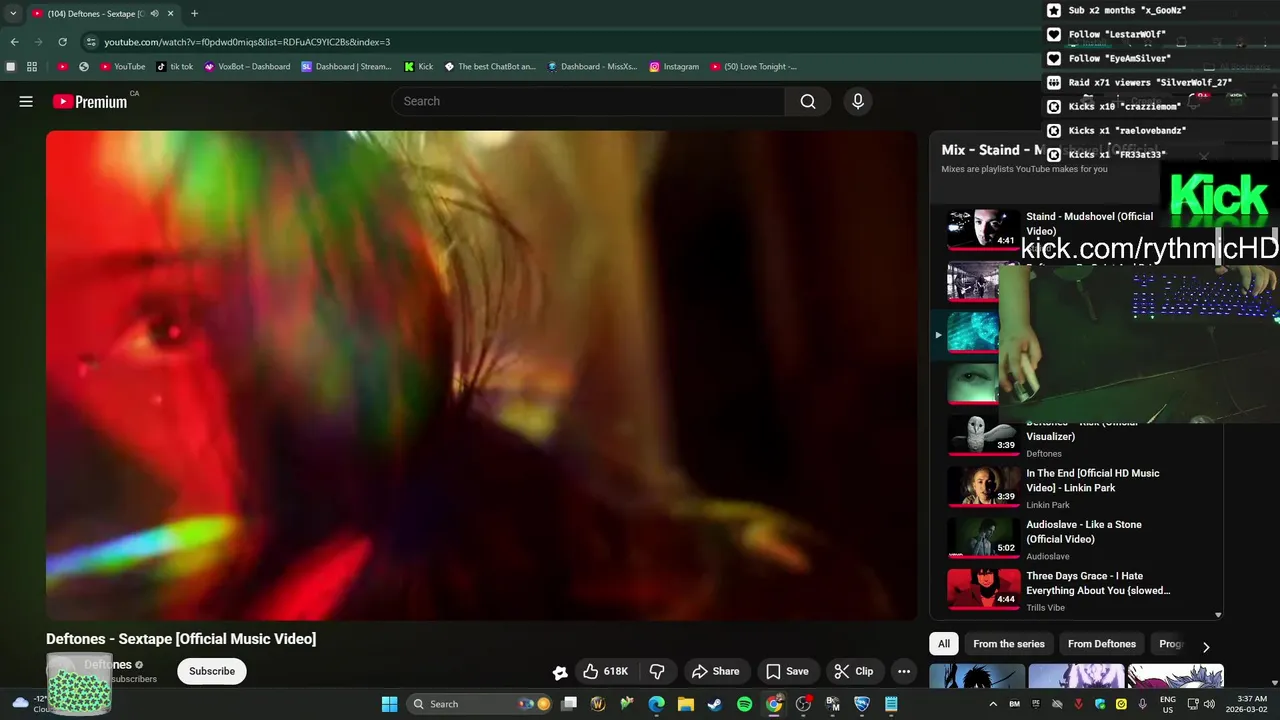
Task: Dislike the video with thumbs-down
Action: [x=657, y=671]
